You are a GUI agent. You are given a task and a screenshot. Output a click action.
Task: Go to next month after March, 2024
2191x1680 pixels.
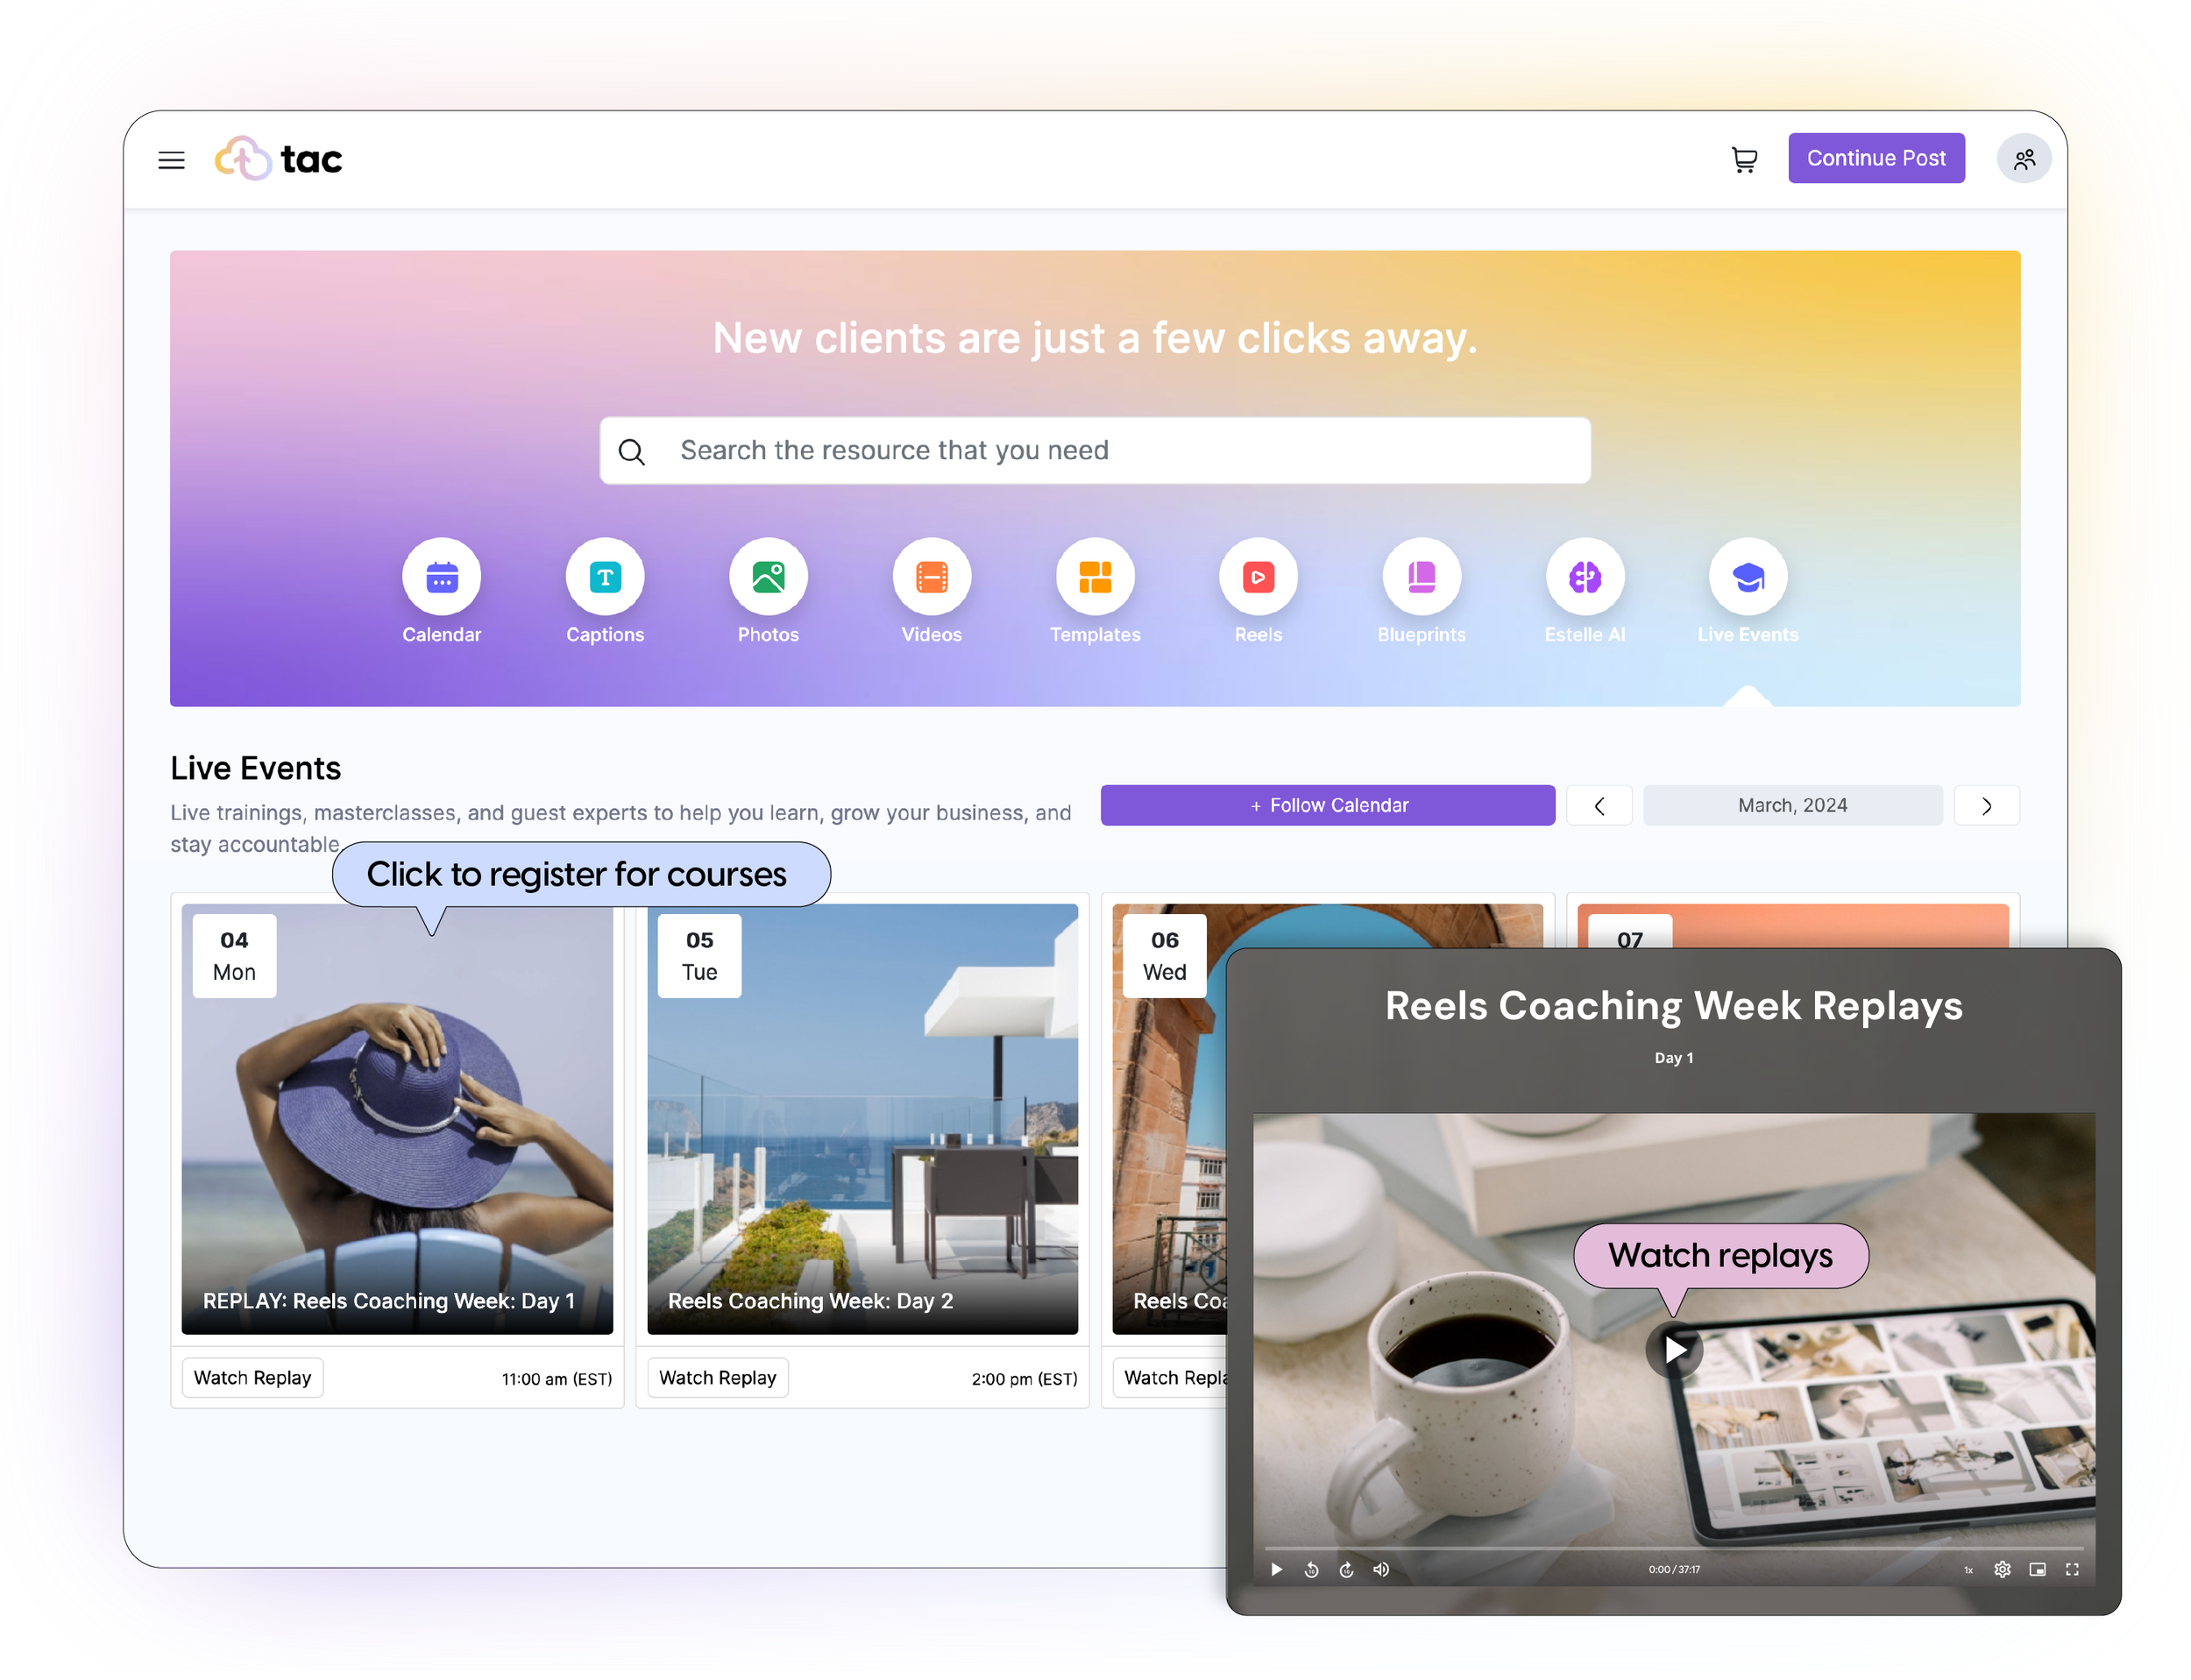point(1985,806)
